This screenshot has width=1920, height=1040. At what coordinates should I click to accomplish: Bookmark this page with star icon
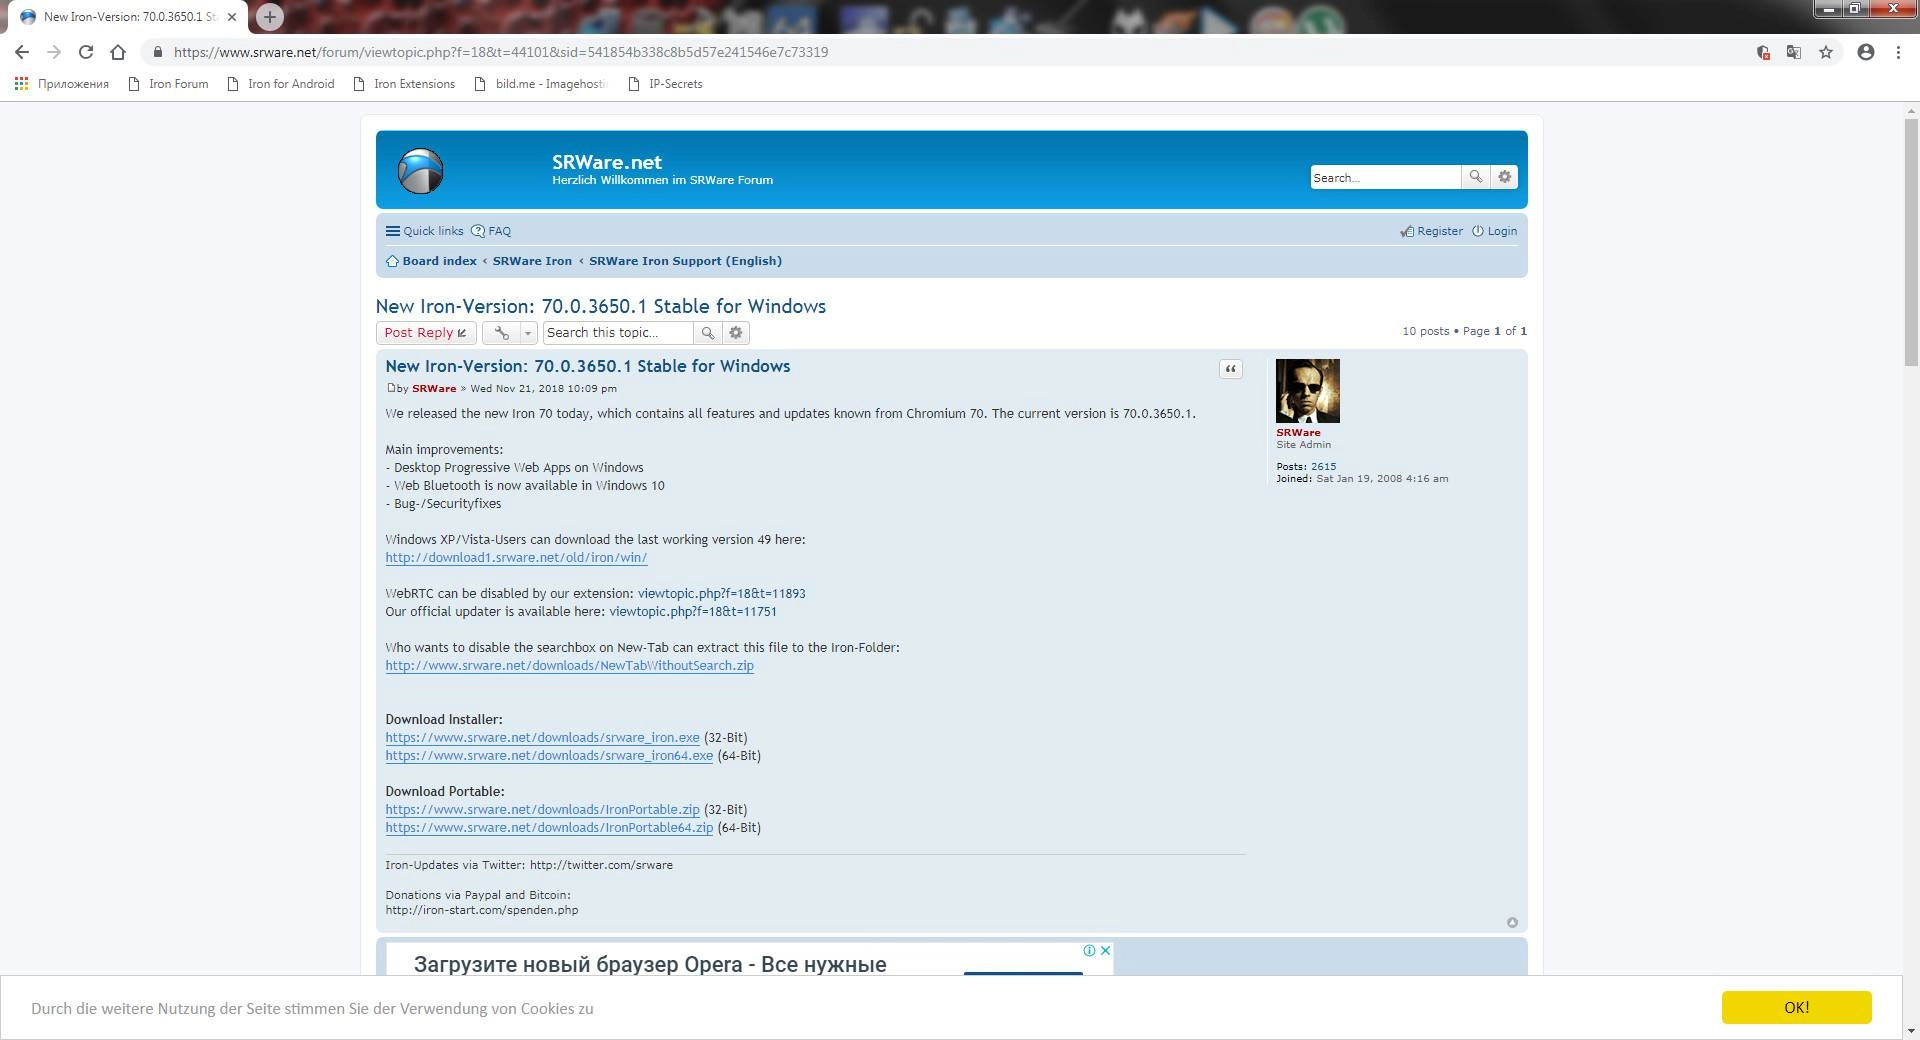(x=1826, y=52)
